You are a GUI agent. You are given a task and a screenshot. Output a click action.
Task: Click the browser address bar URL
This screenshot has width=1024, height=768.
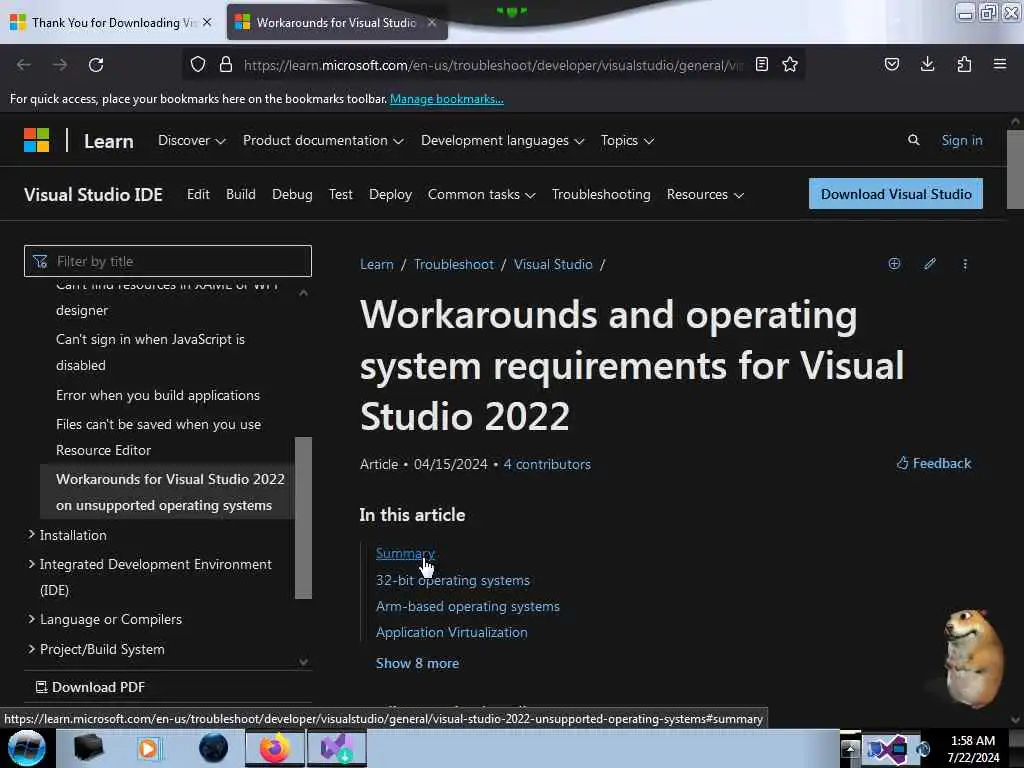click(493, 65)
